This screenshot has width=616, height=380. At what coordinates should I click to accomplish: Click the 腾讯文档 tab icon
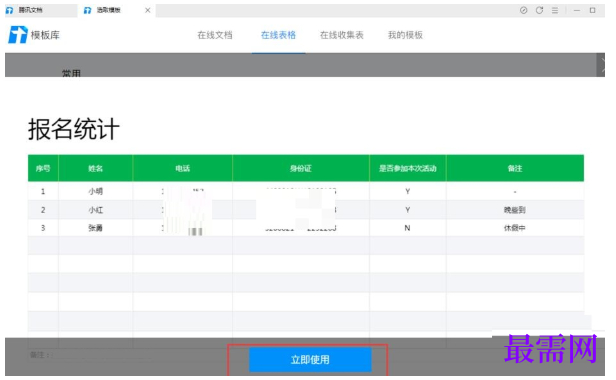coord(9,10)
